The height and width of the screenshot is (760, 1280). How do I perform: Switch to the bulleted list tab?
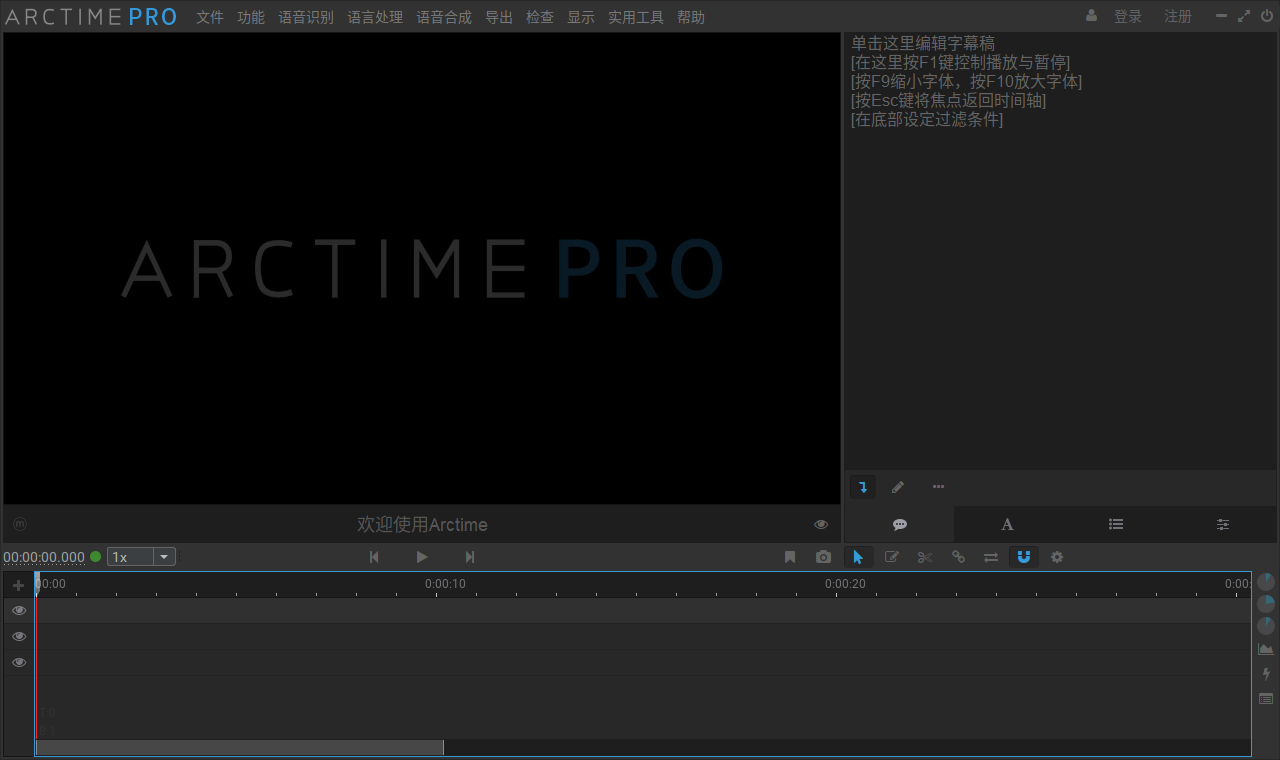click(1116, 525)
